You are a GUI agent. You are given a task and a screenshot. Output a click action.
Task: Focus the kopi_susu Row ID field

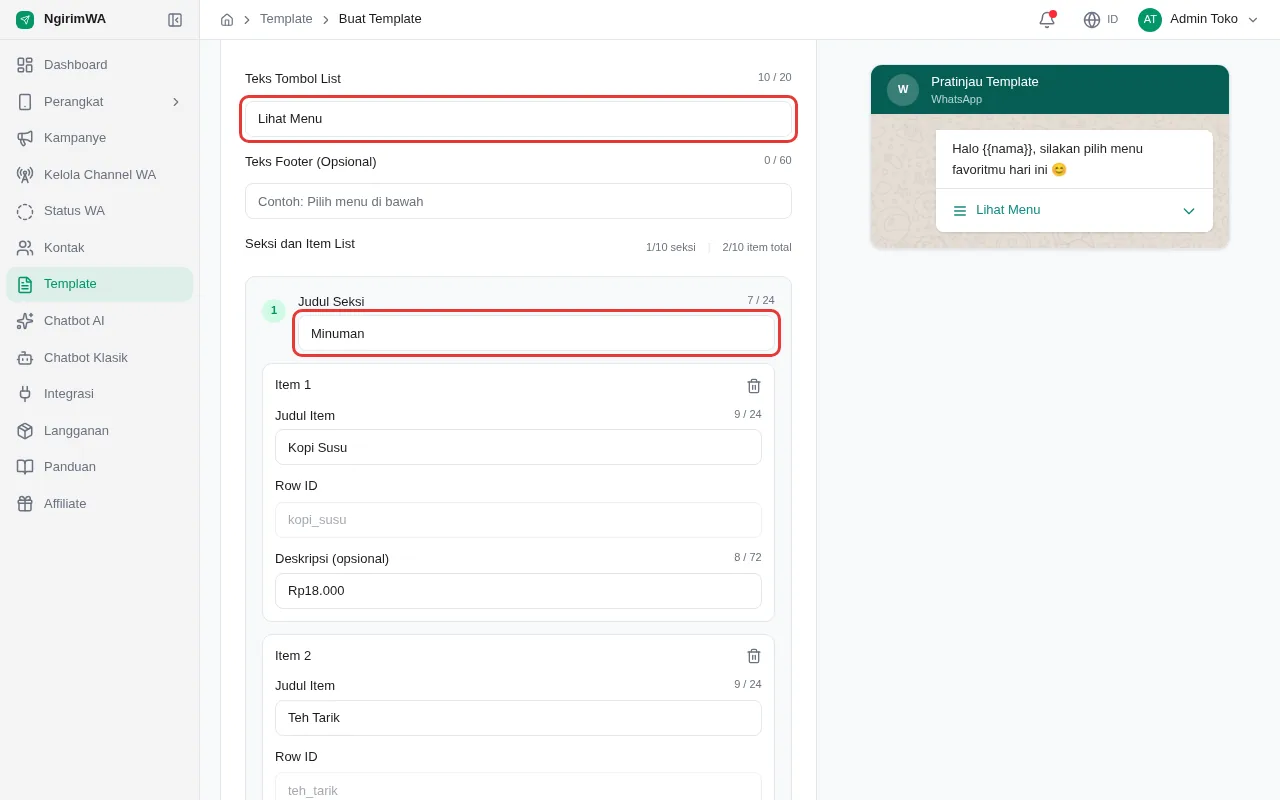coord(518,520)
